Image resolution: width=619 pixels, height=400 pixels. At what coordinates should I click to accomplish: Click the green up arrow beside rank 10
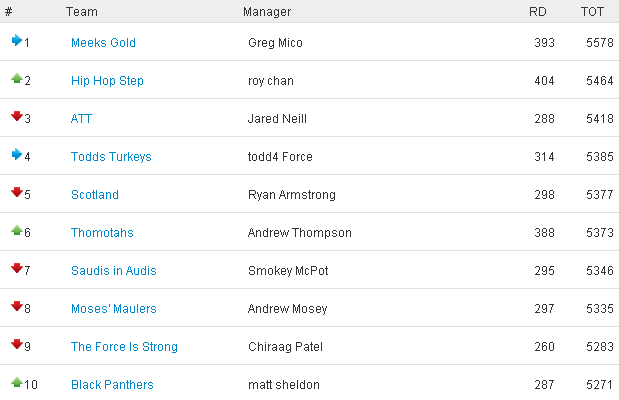[x=17, y=382]
